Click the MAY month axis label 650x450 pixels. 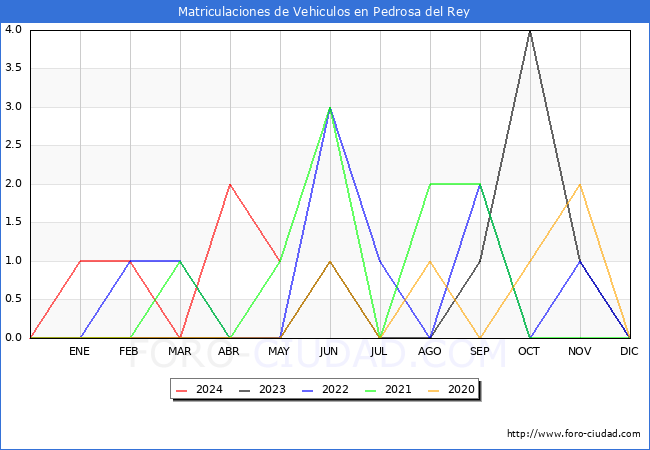coord(279,351)
